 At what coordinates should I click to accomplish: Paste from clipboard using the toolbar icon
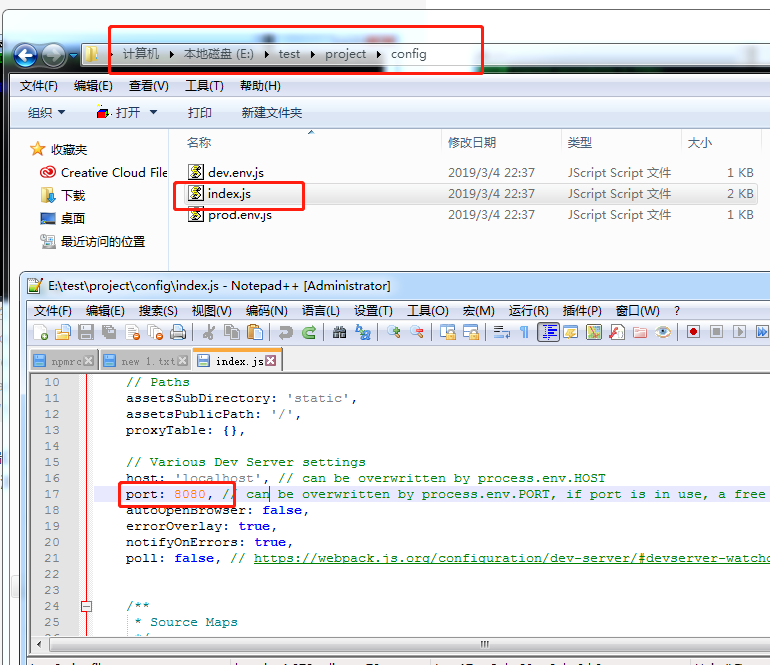[255, 332]
